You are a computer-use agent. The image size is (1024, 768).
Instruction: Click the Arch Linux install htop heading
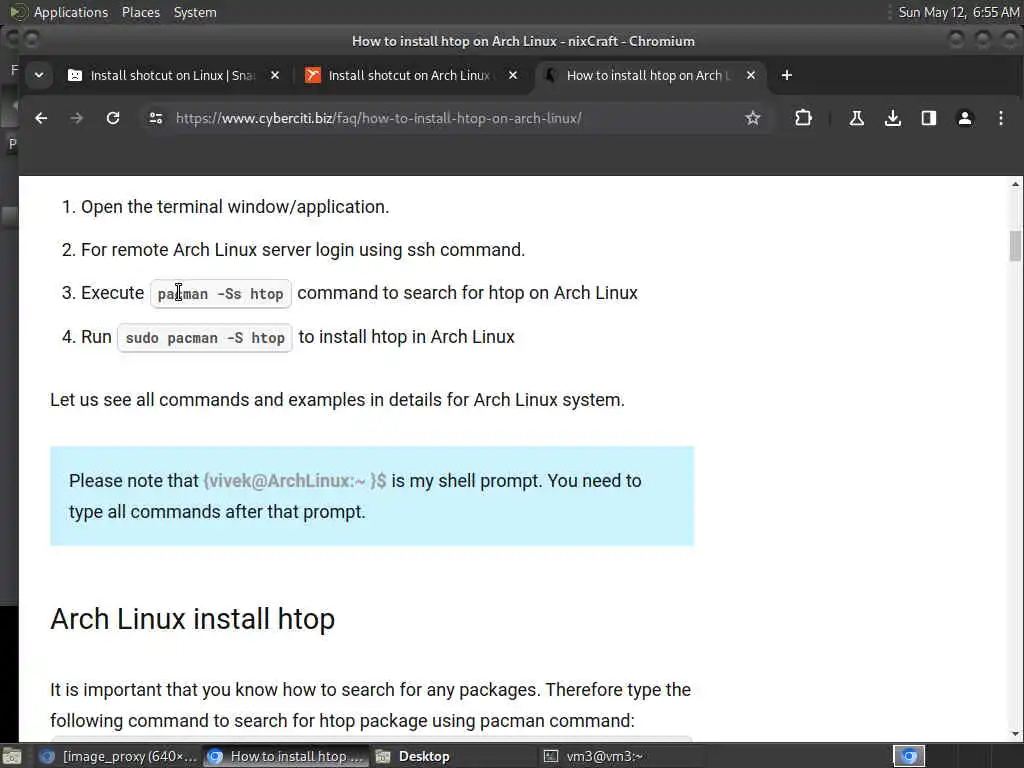point(193,619)
